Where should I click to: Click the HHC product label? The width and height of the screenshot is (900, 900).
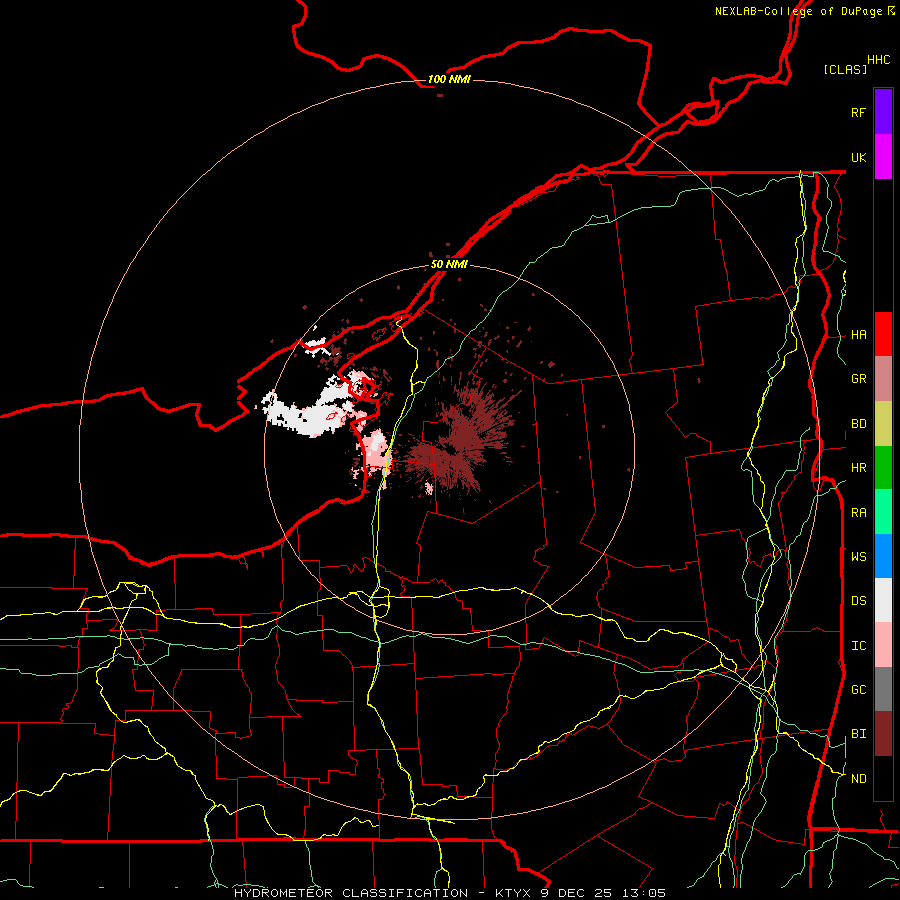(879, 59)
